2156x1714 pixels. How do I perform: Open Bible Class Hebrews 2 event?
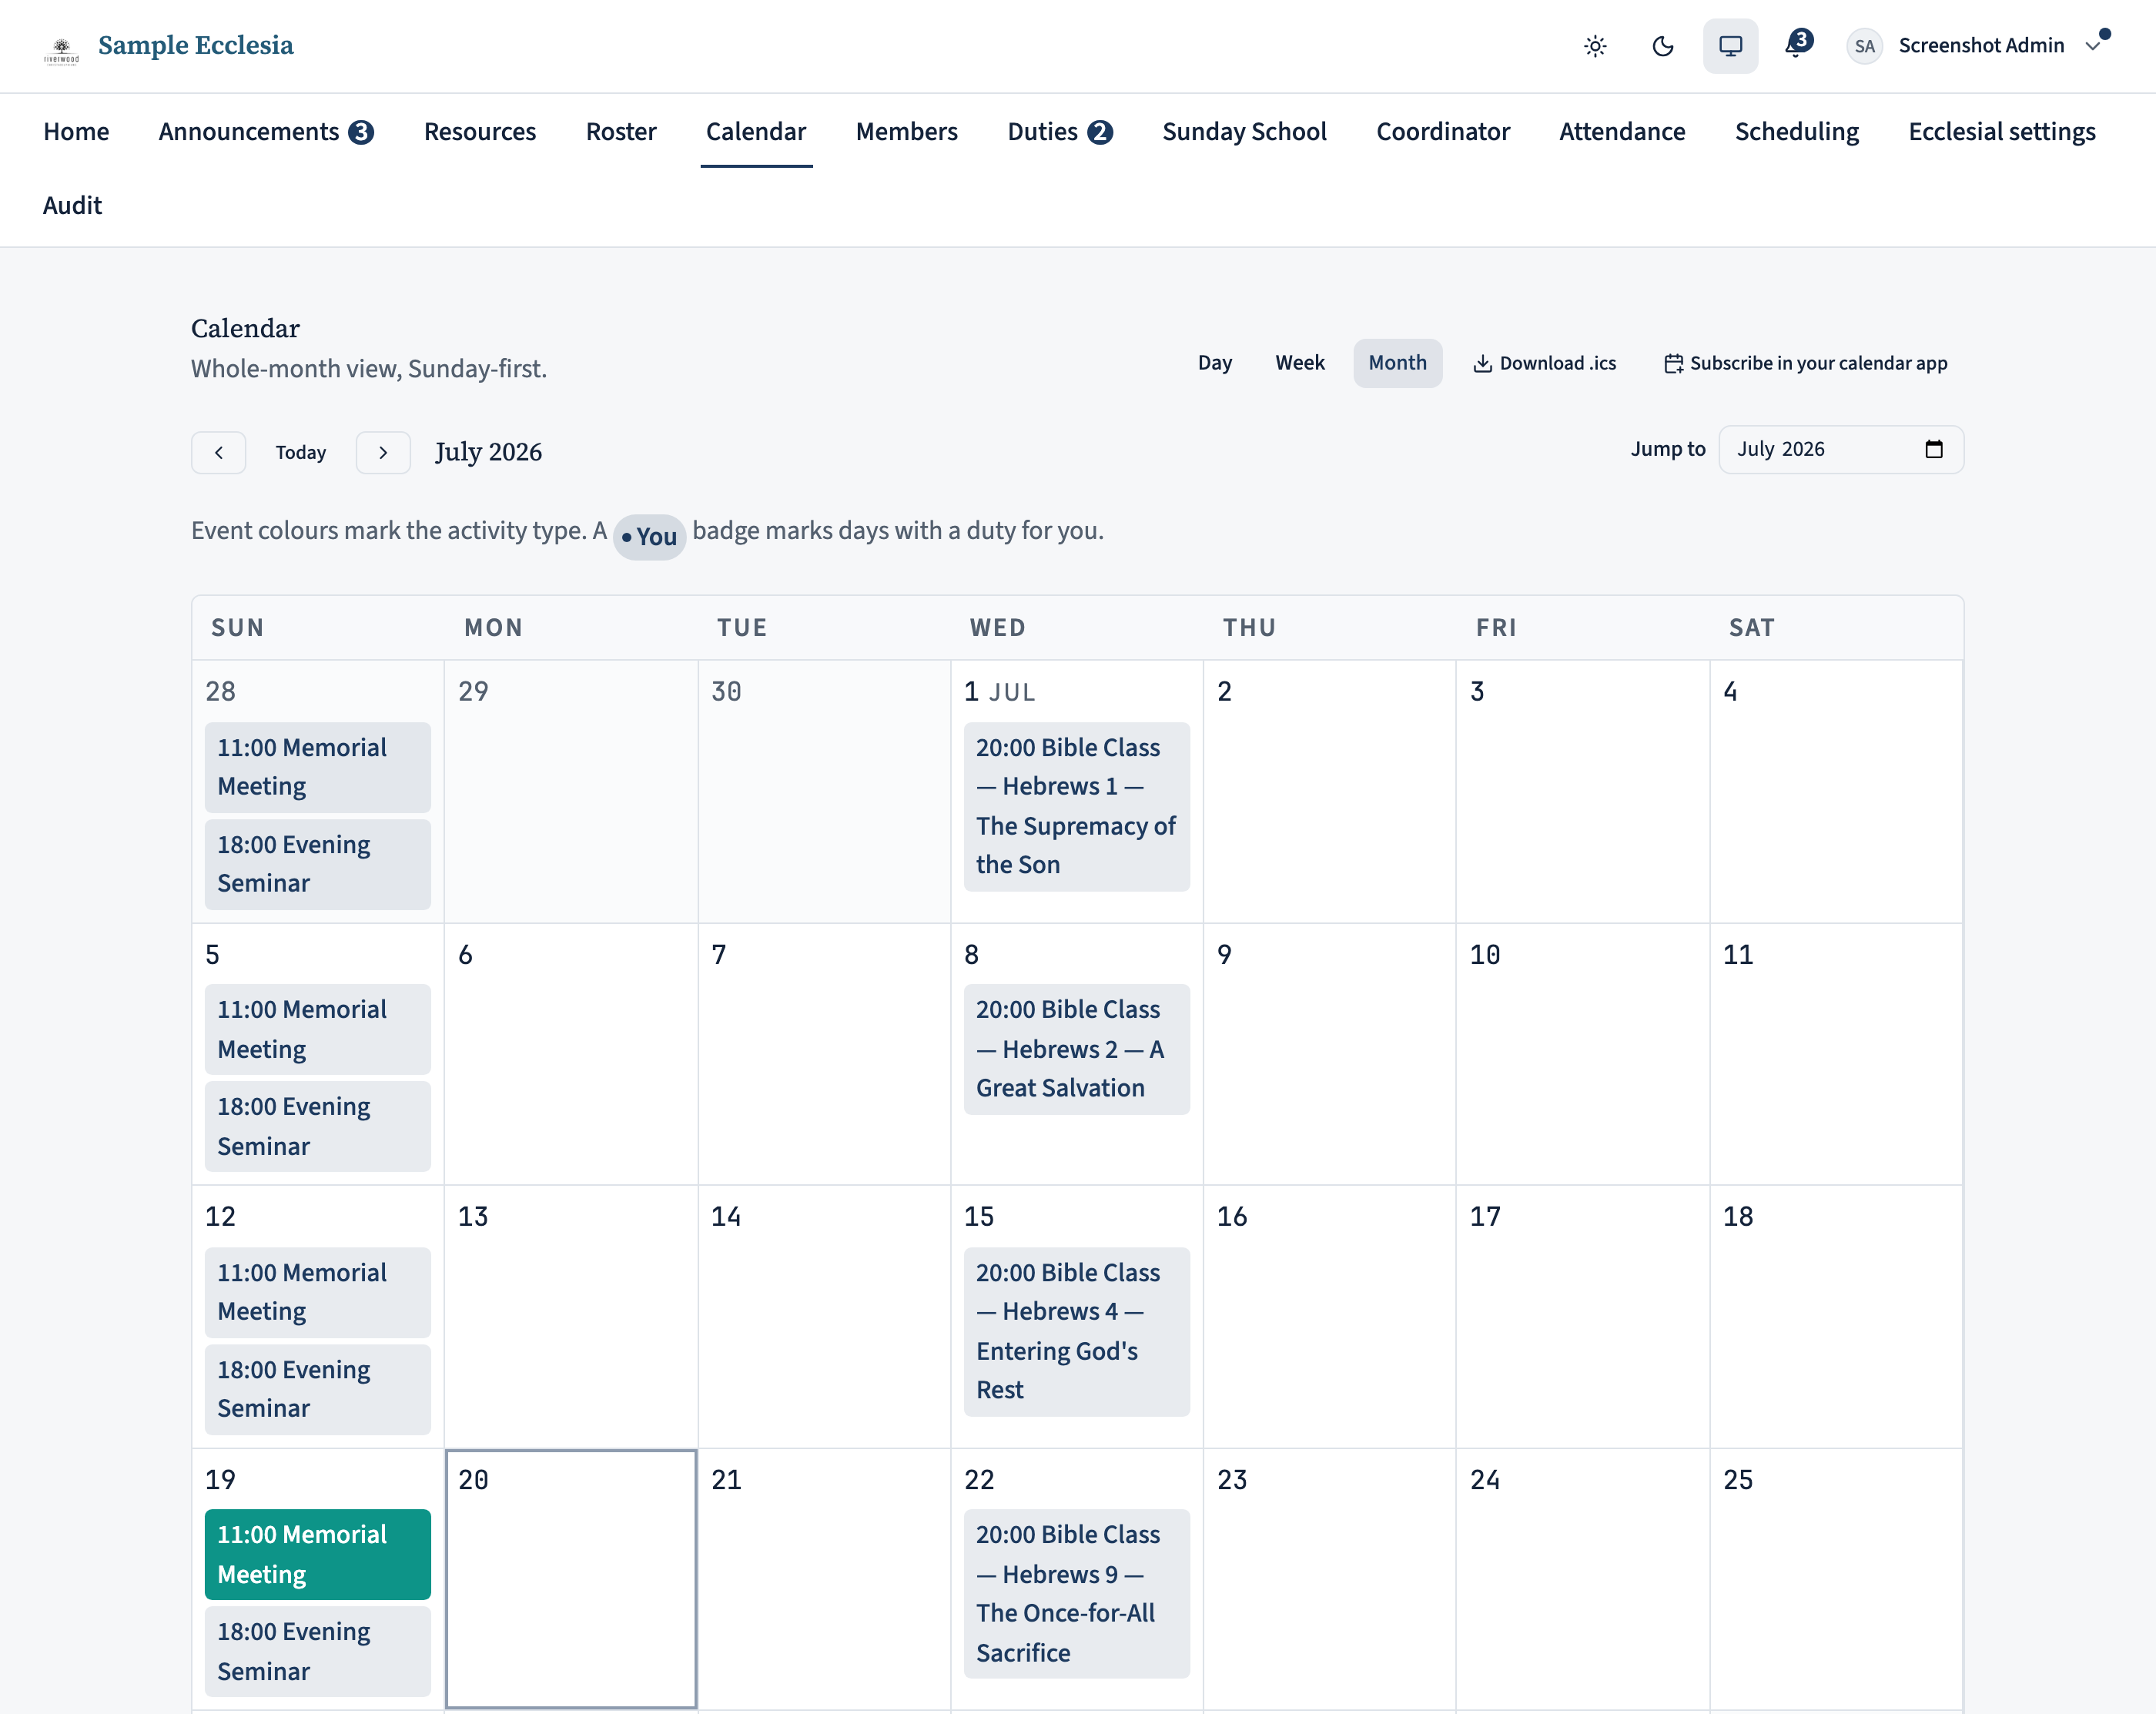(1076, 1049)
